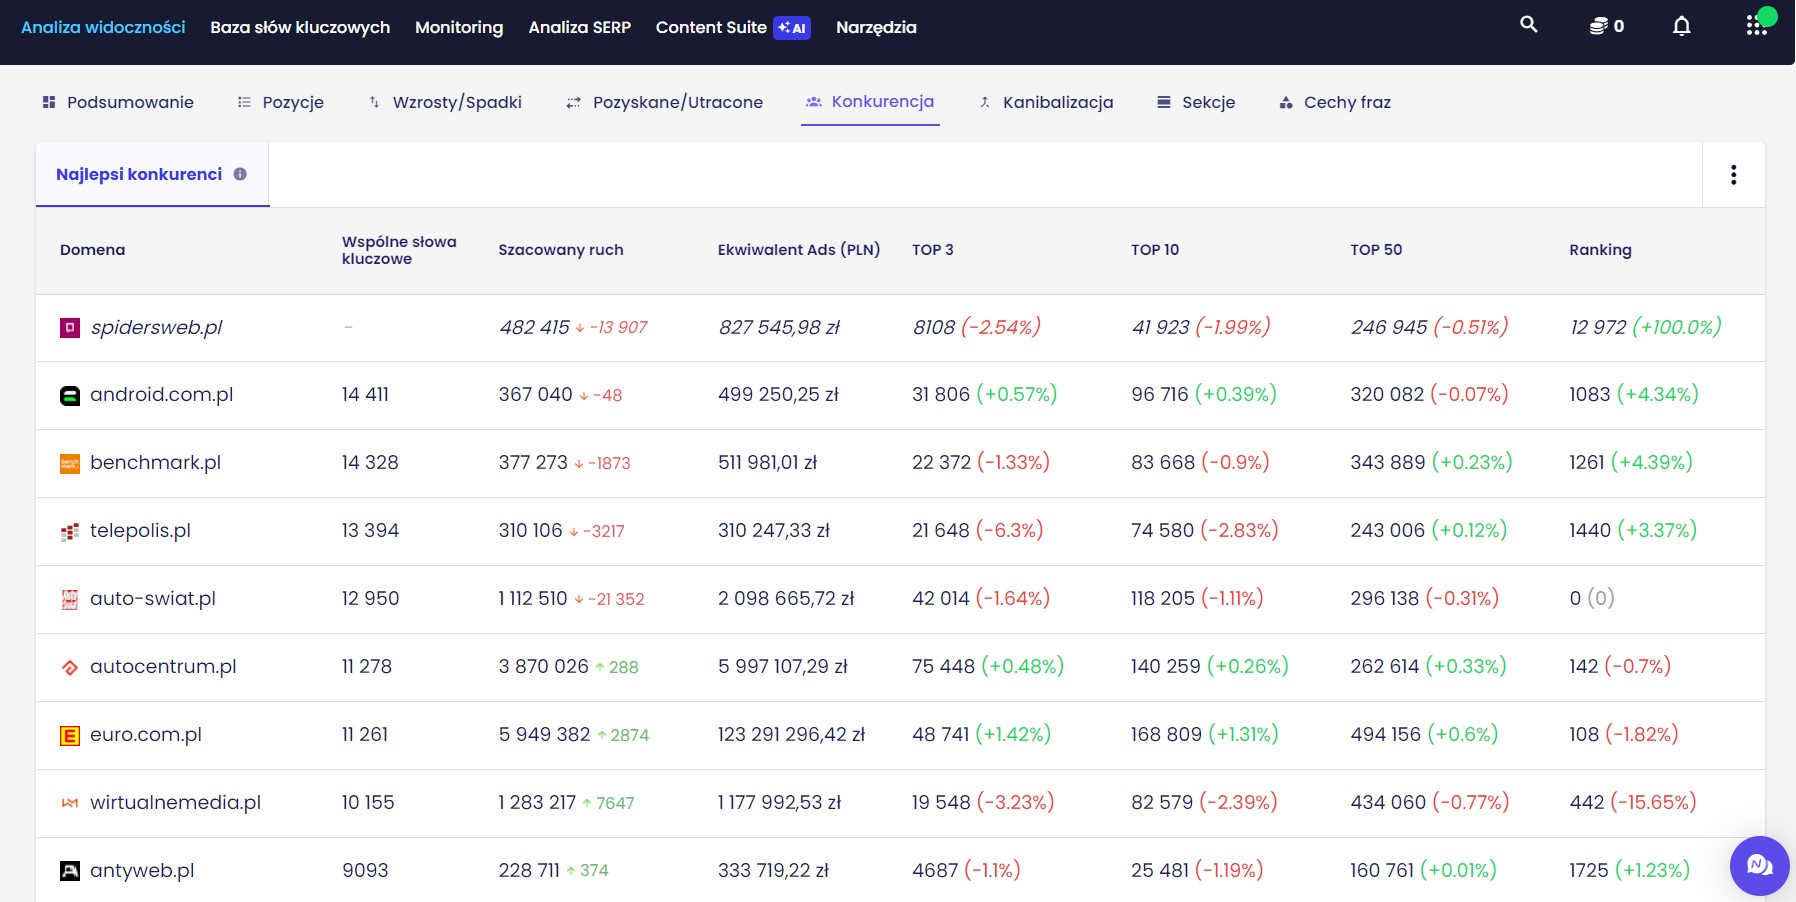Screen dimensions: 1796x902
Task: Open benchmark.pl domain link
Action: click(x=155, y=463)
